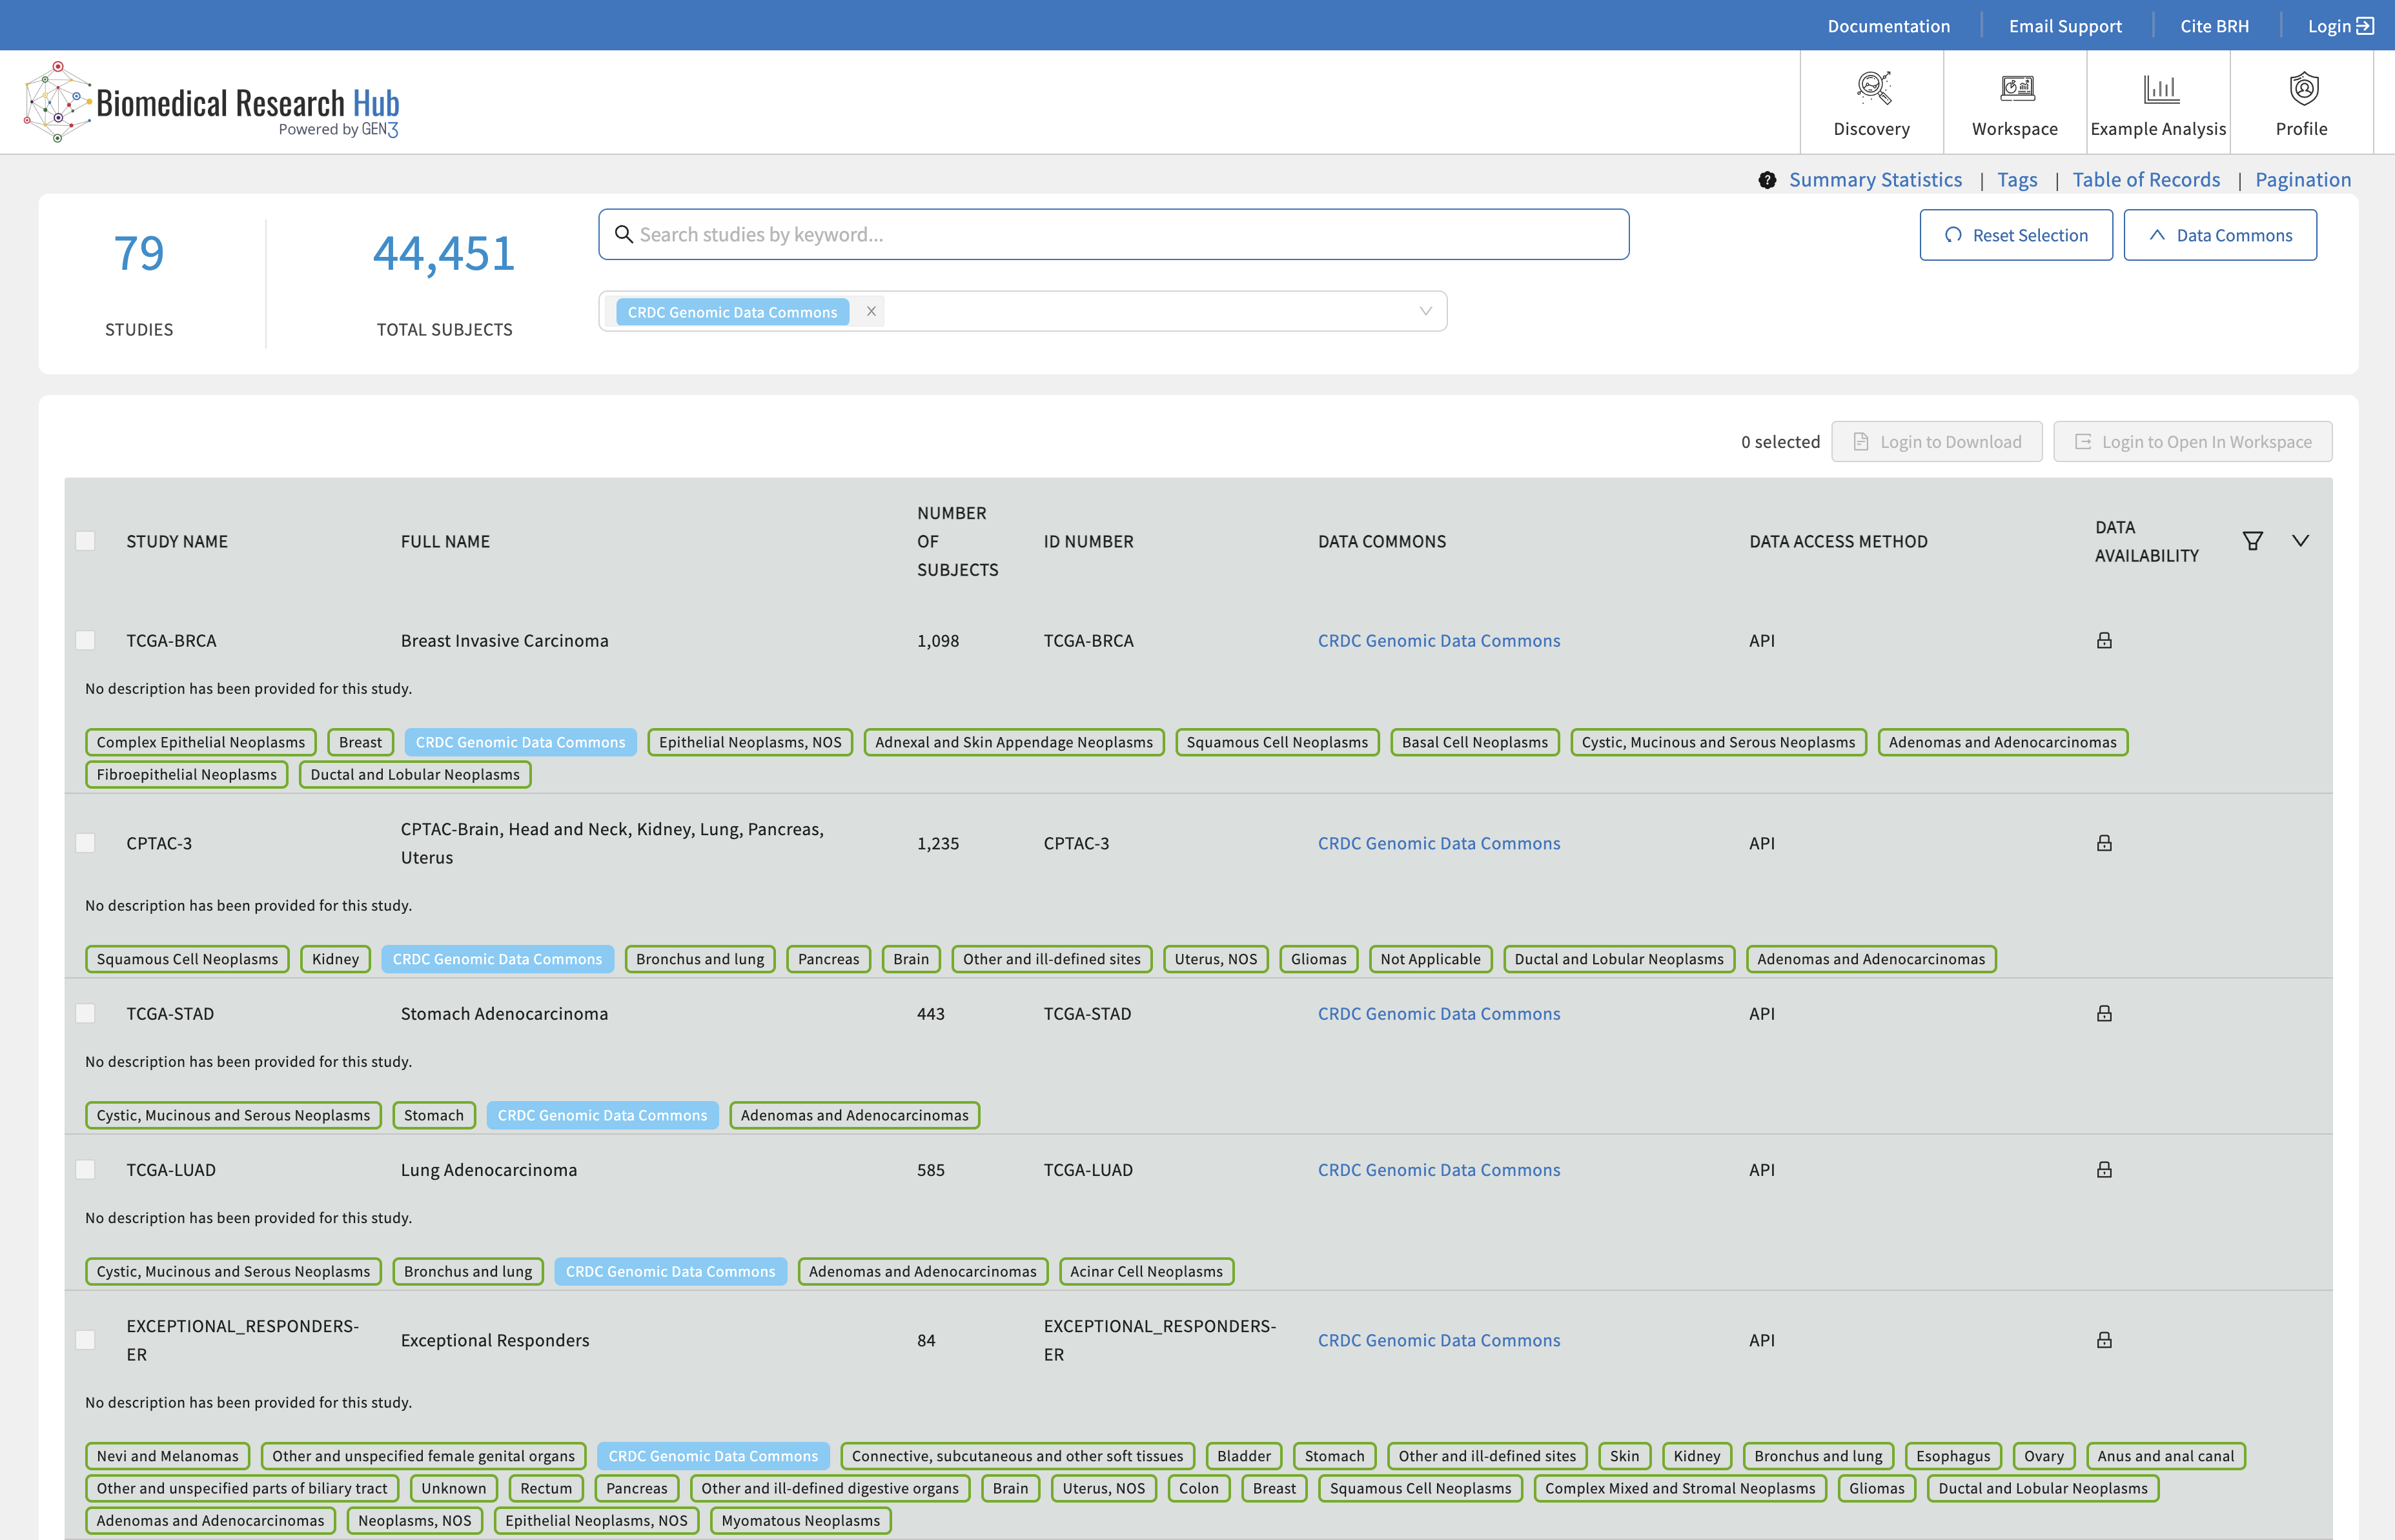Click the study keyword search field
The width and height of the screenshot is (2395, 1540).
(1113, 235)
